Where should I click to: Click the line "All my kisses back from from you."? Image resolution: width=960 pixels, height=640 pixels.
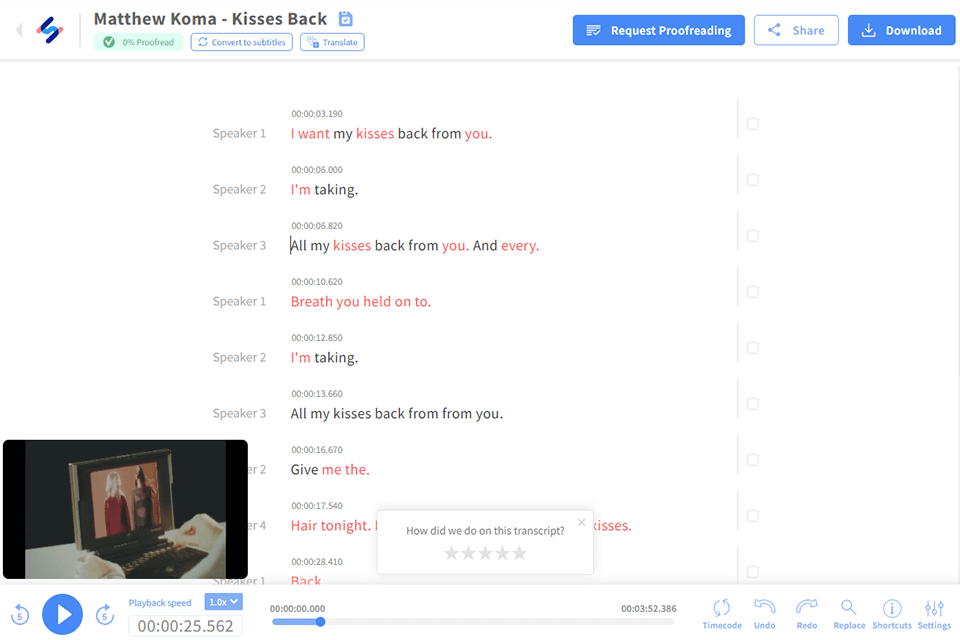397,414
